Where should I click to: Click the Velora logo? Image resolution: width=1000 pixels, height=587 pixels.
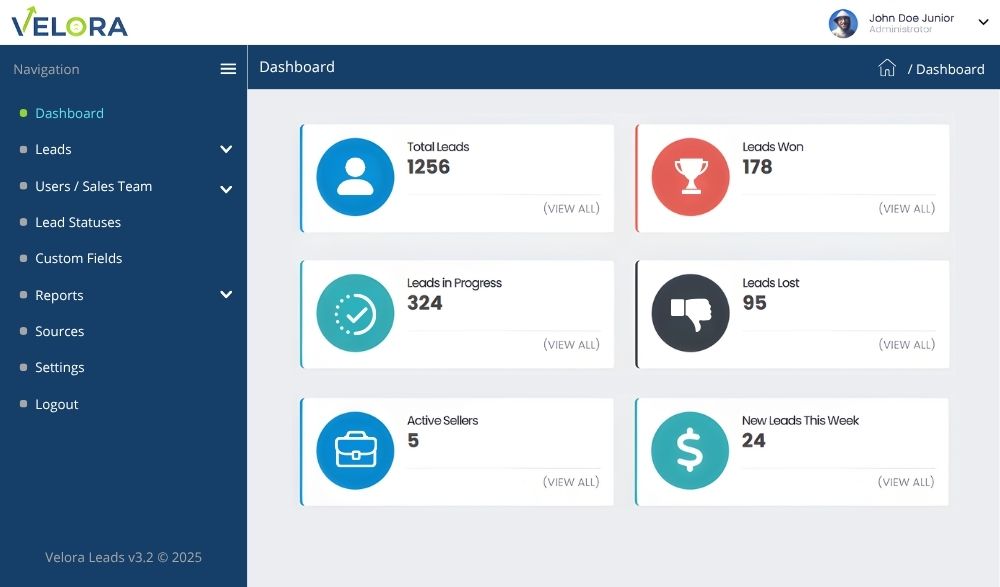click(70, 22)
